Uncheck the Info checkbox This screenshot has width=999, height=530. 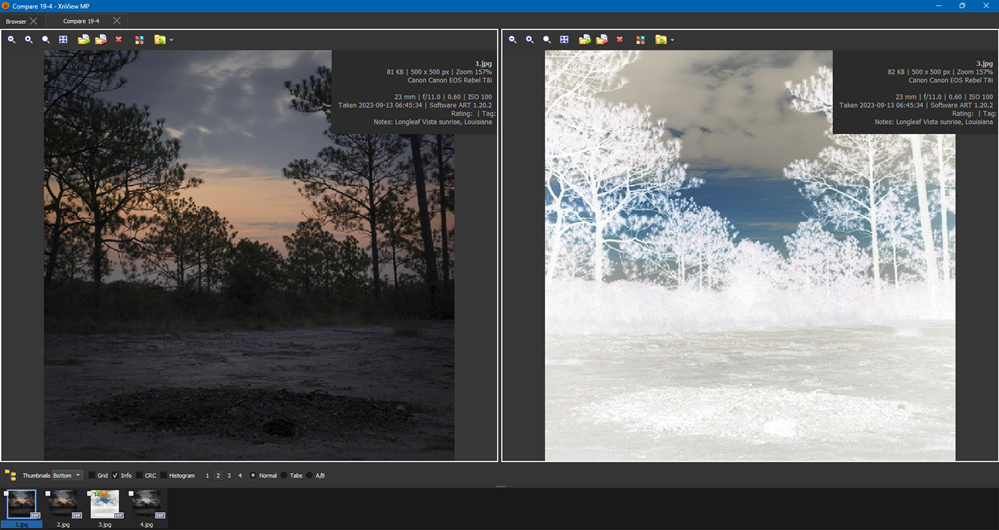click(x=116, y=475)
